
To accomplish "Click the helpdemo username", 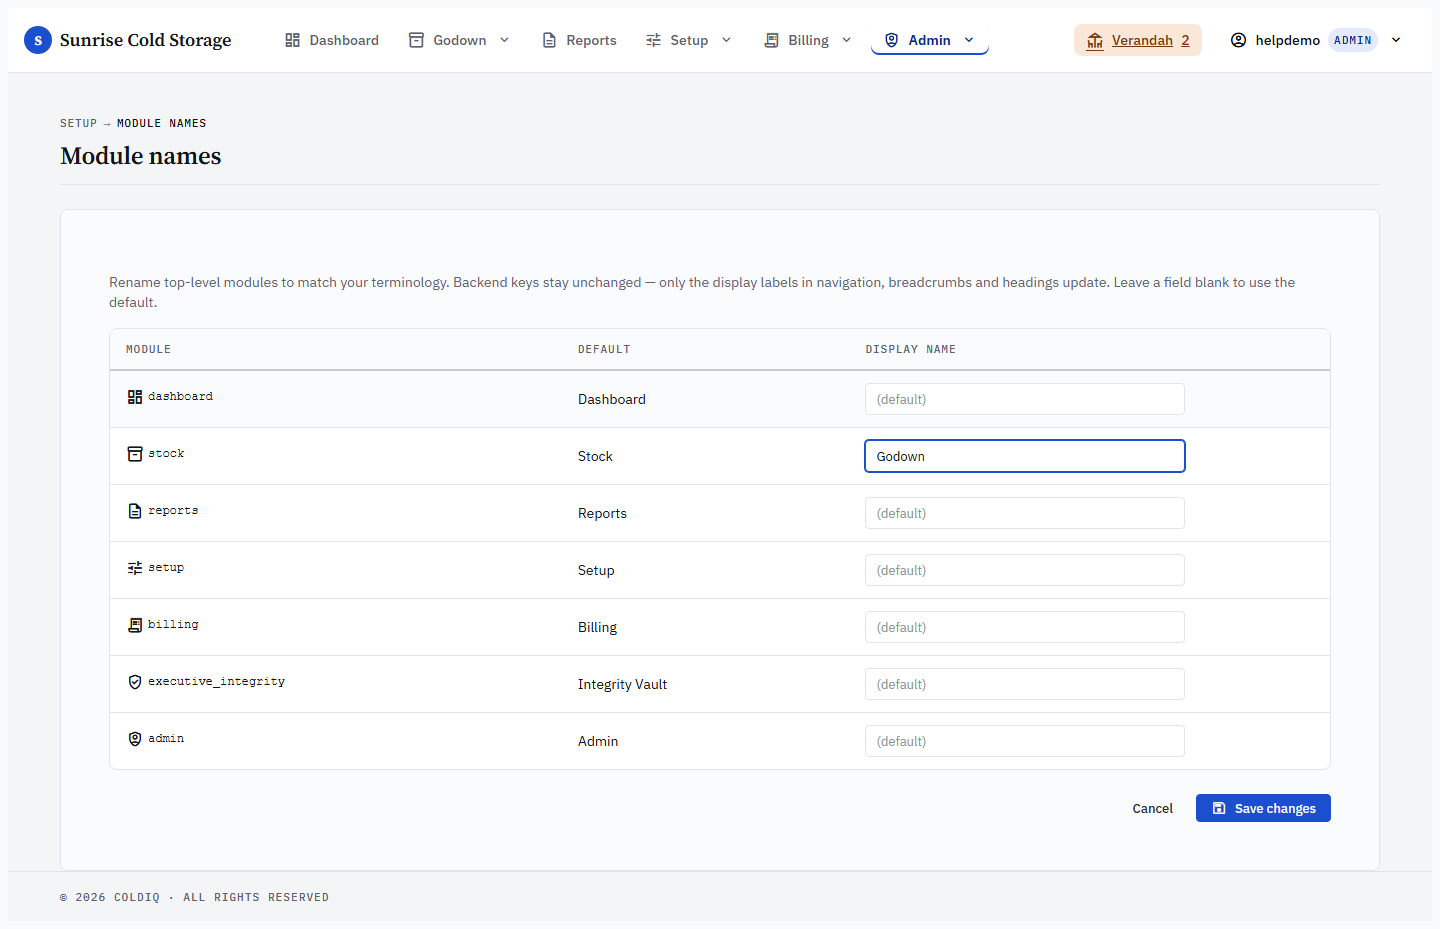I will (x=1288, y=40).
